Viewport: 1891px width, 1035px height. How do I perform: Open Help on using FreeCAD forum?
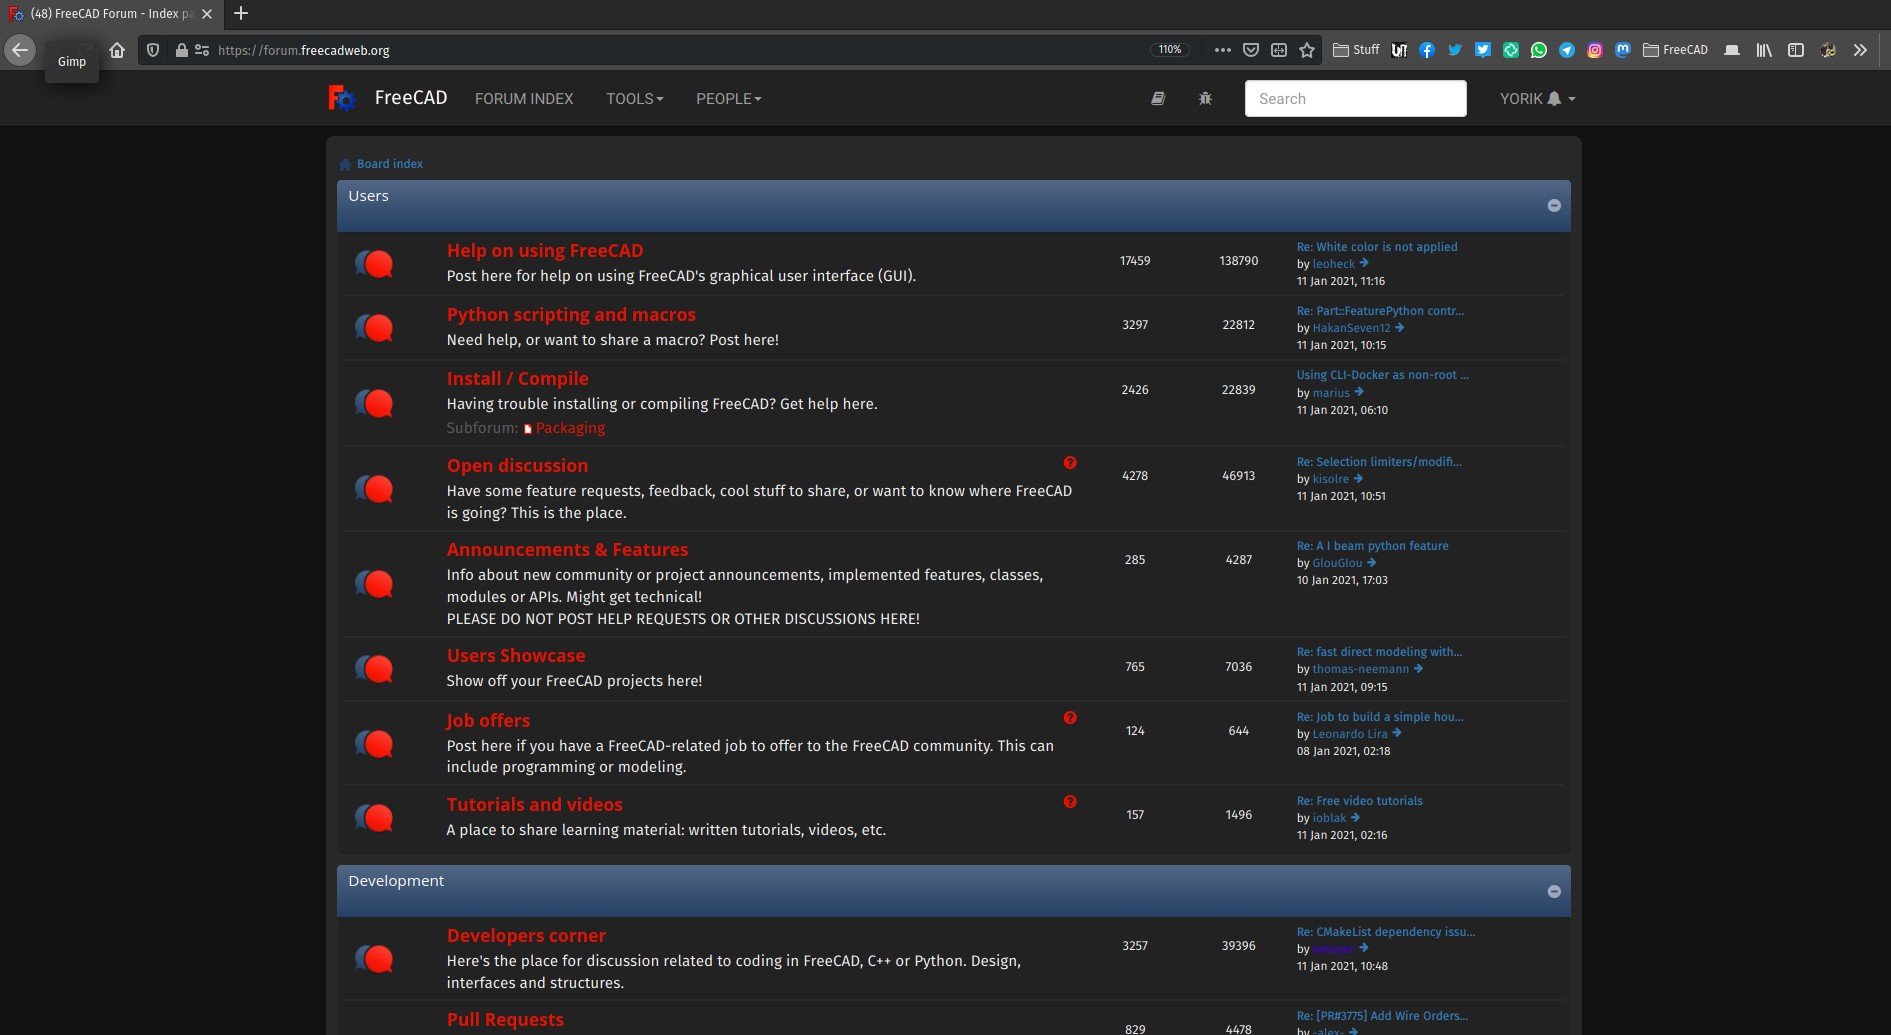click(x=545, y=251)
